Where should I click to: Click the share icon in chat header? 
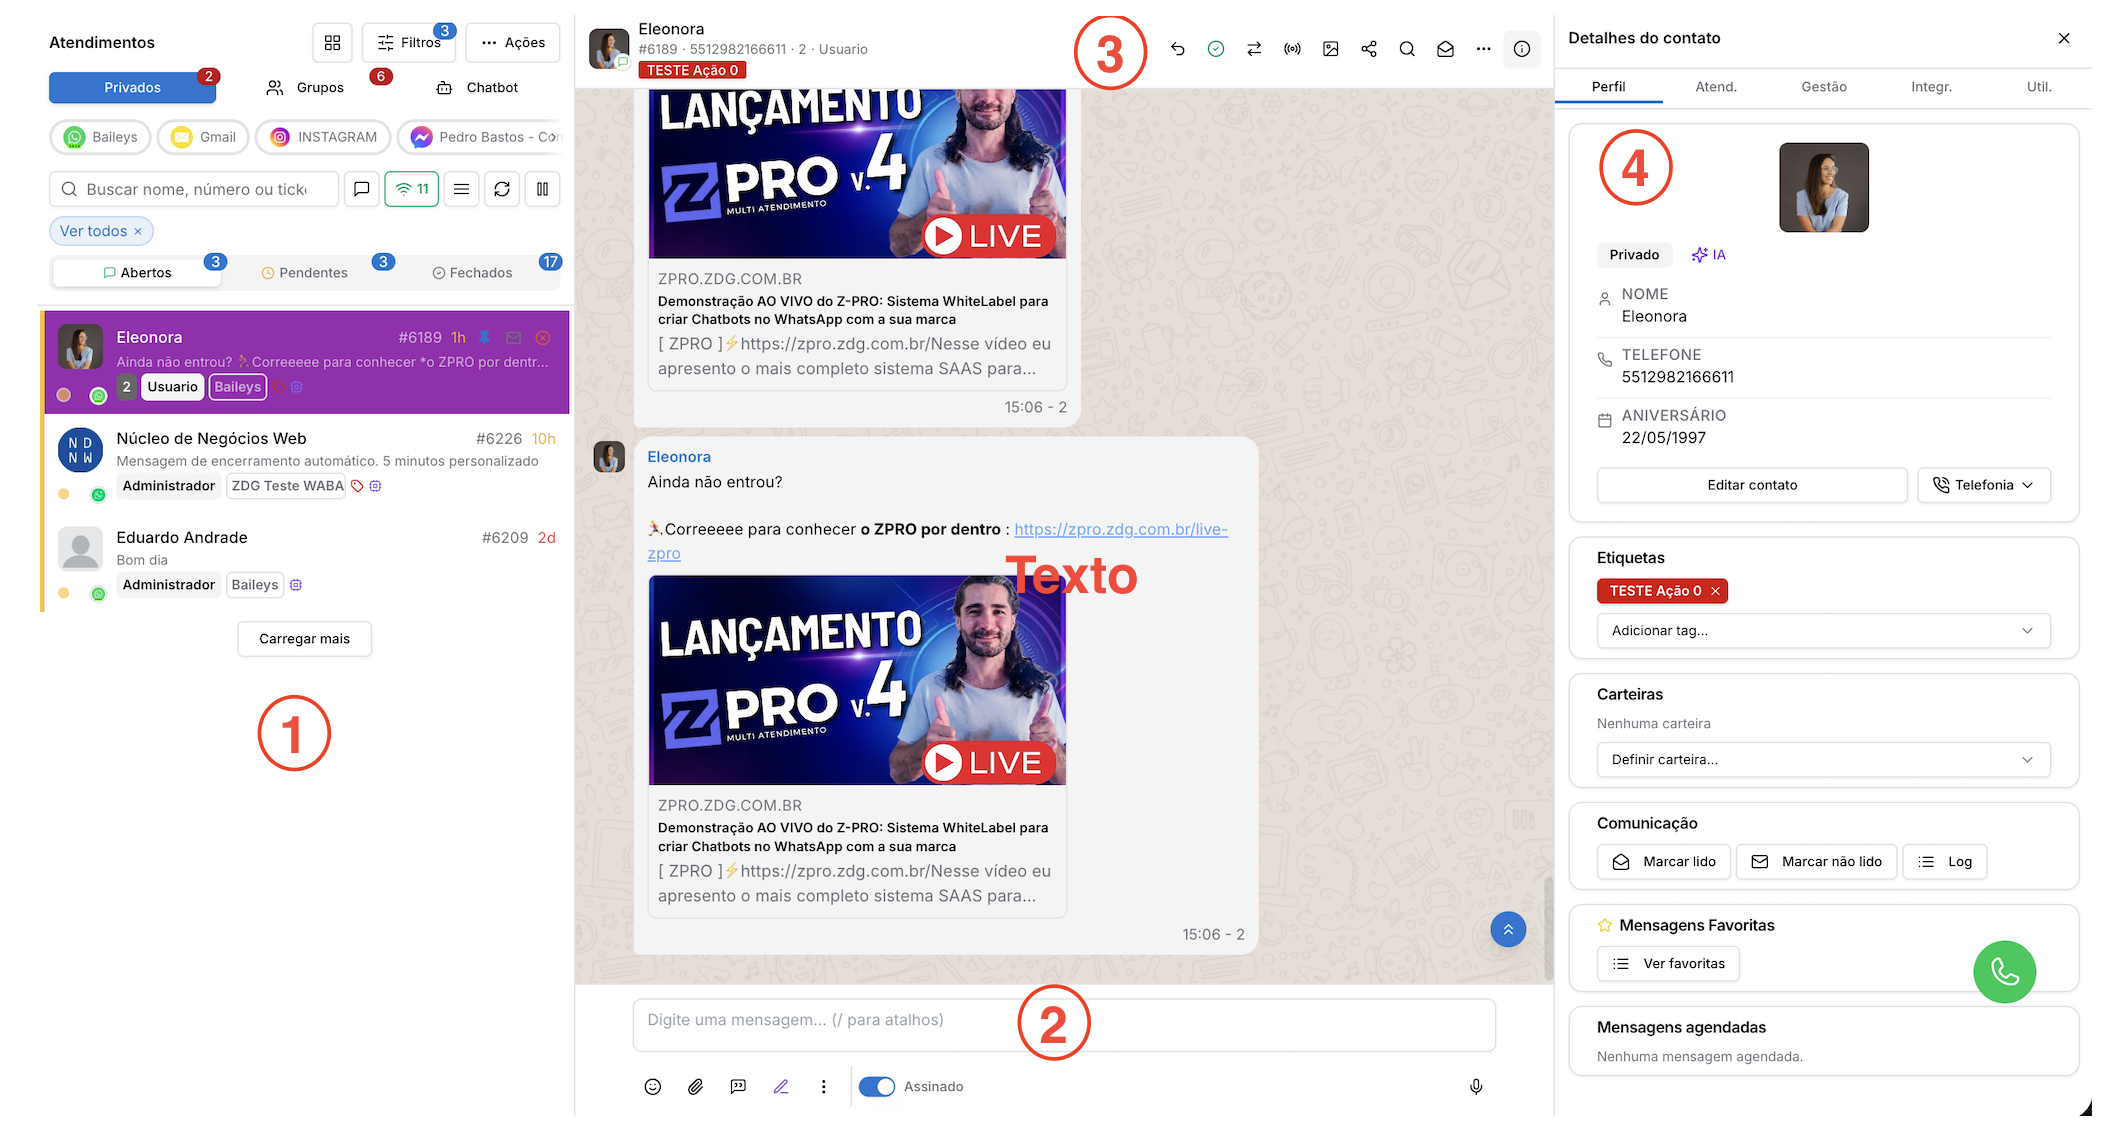coord(1369,49)
